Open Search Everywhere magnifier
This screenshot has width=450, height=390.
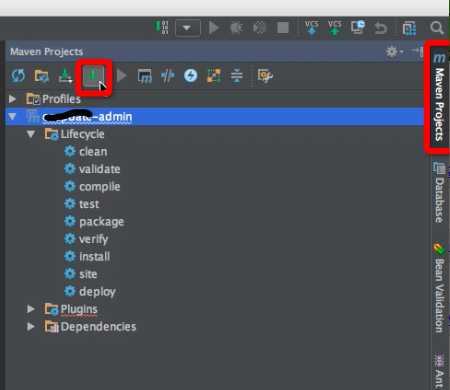[437, 28]
